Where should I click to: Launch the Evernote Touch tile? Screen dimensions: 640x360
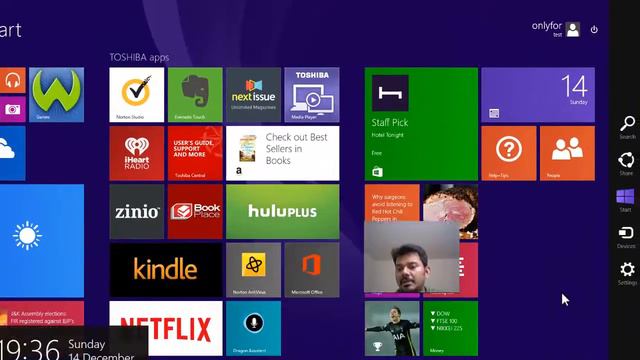coord(195,95)
